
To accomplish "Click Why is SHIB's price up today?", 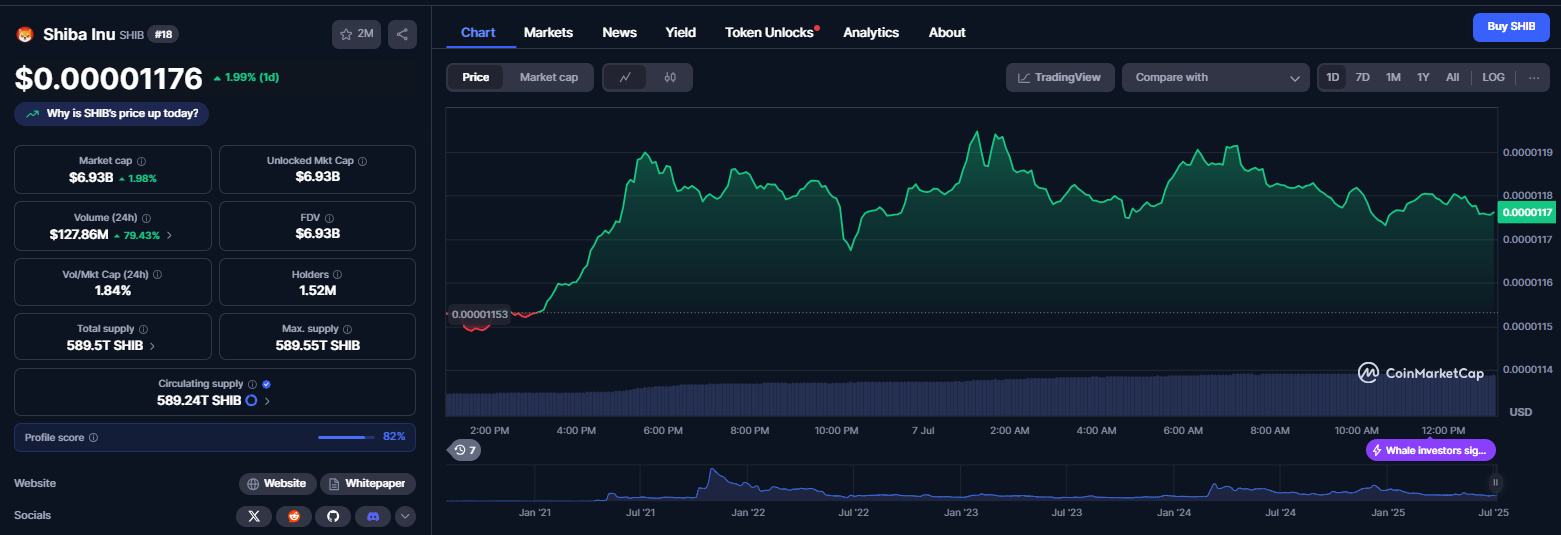I will (112, 113).
